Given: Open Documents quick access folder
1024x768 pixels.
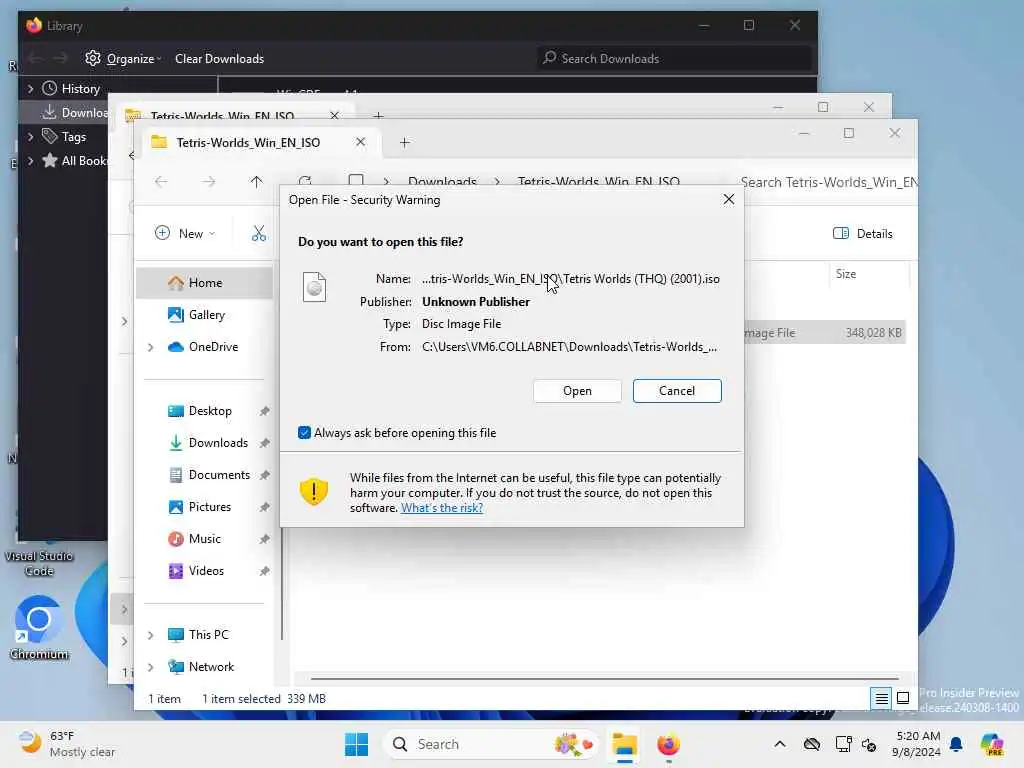Looking at the screenshot, I should coord(219,475).
